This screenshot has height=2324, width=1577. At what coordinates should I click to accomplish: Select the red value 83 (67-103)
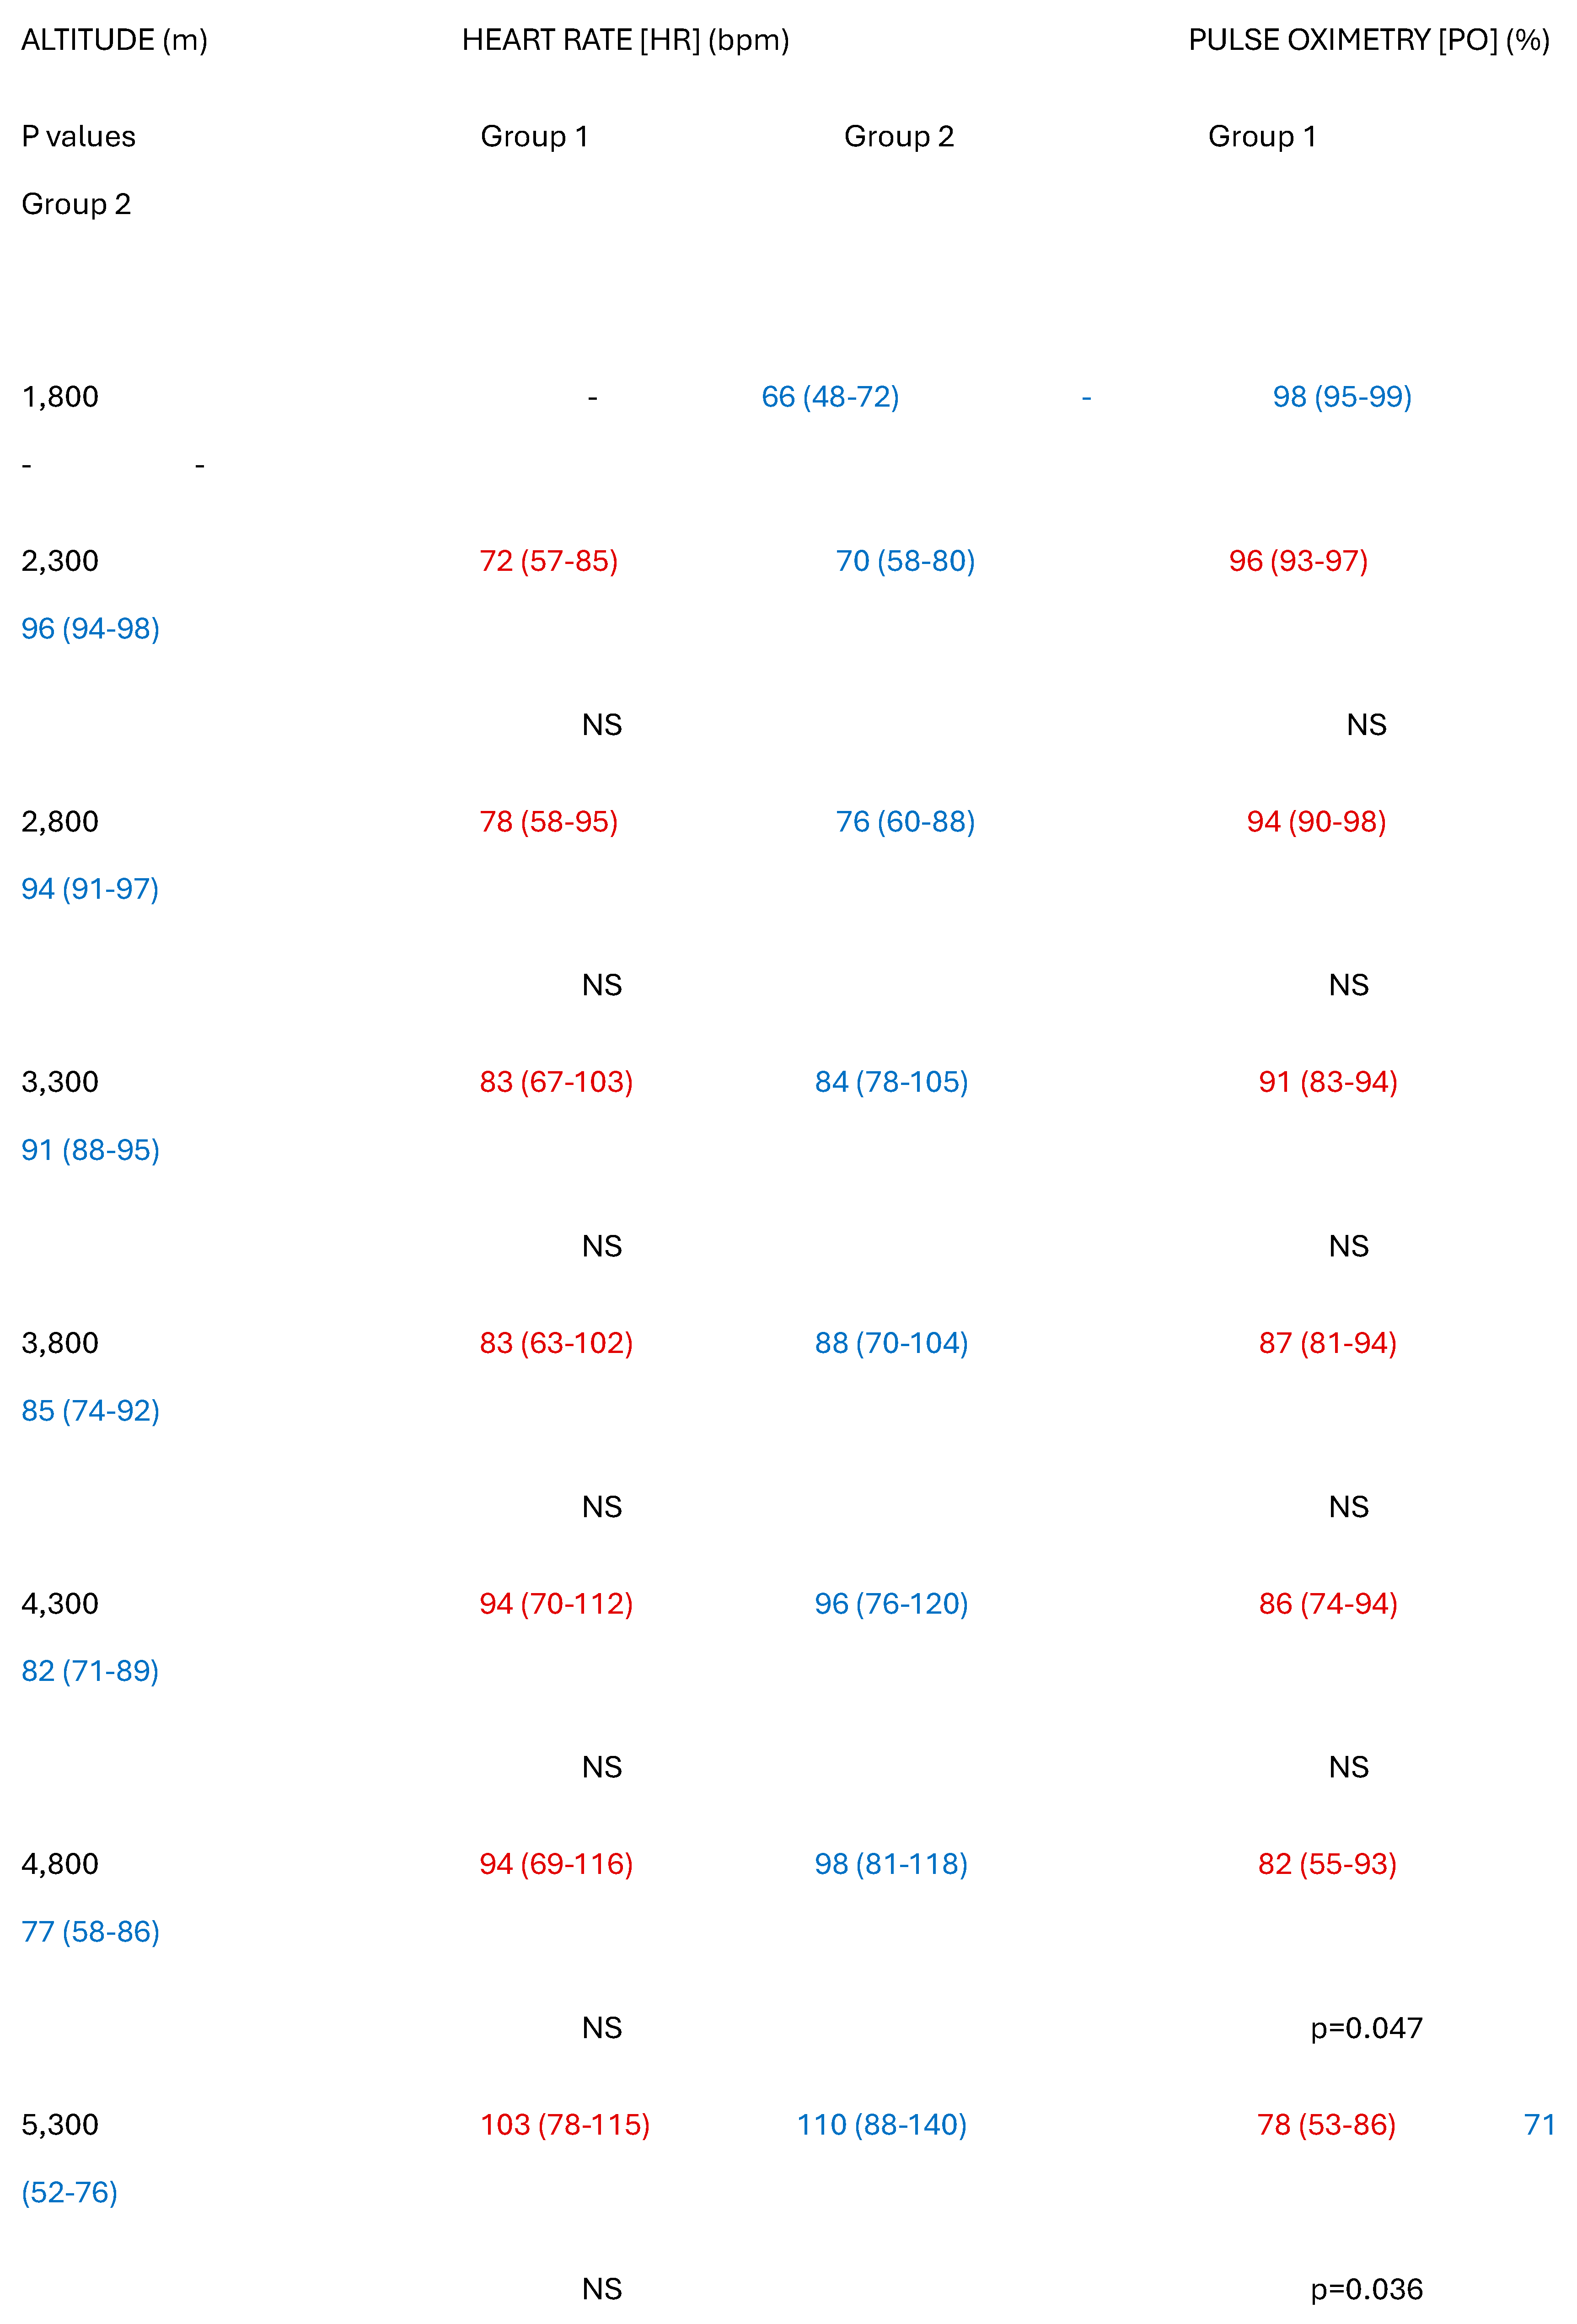556,1082
